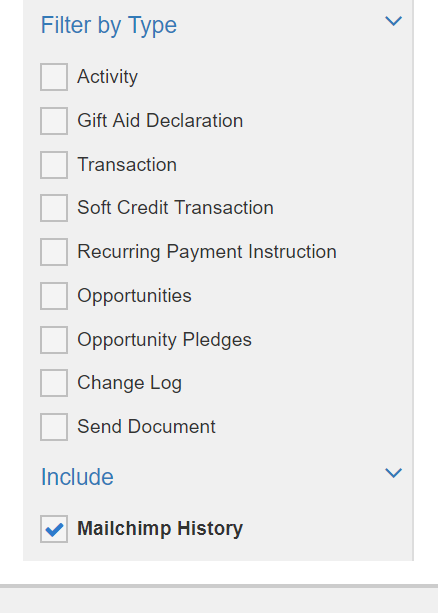Check the Change Log checkbox
The image size is (438, 613).
pyautogui.click(x=54, y=383)
